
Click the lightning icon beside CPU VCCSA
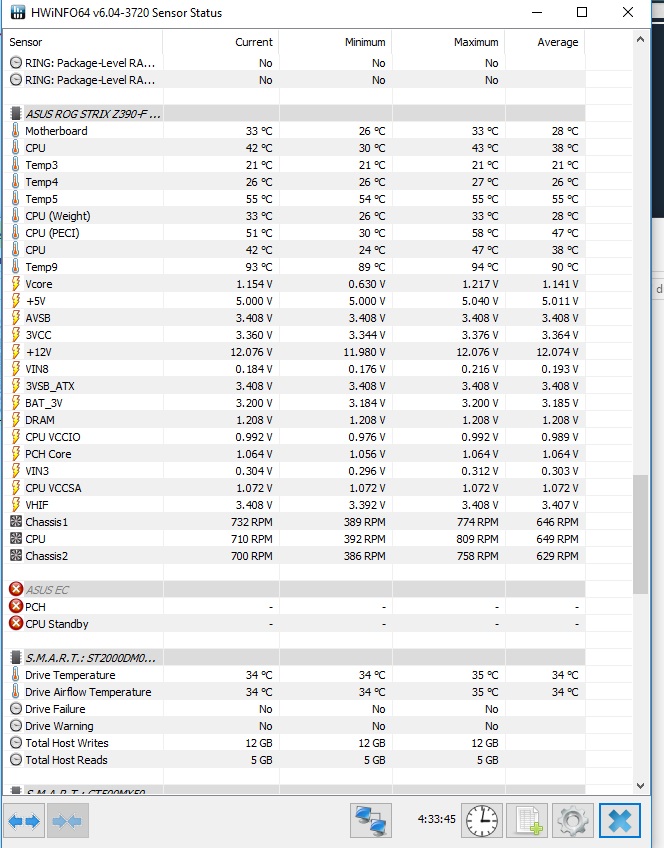point(16,488)
